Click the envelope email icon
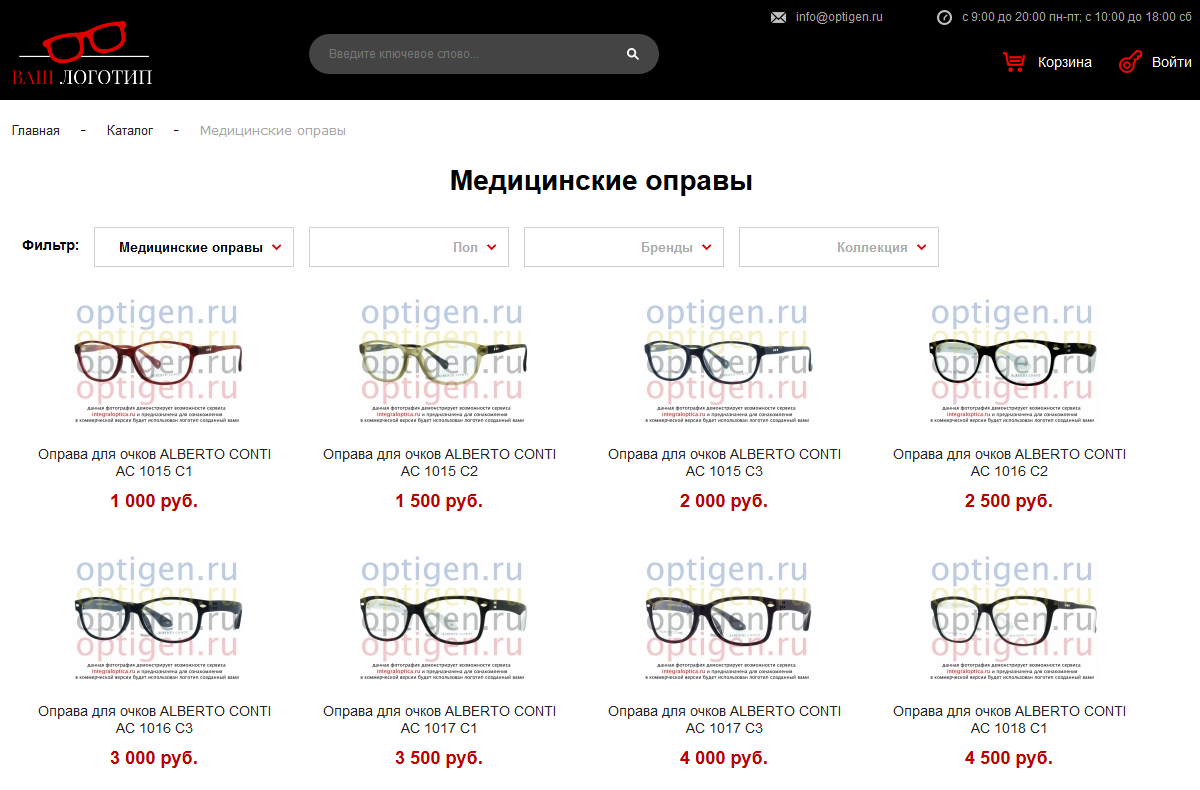This screenshot has height=790, width=1200. coord(778,17)
